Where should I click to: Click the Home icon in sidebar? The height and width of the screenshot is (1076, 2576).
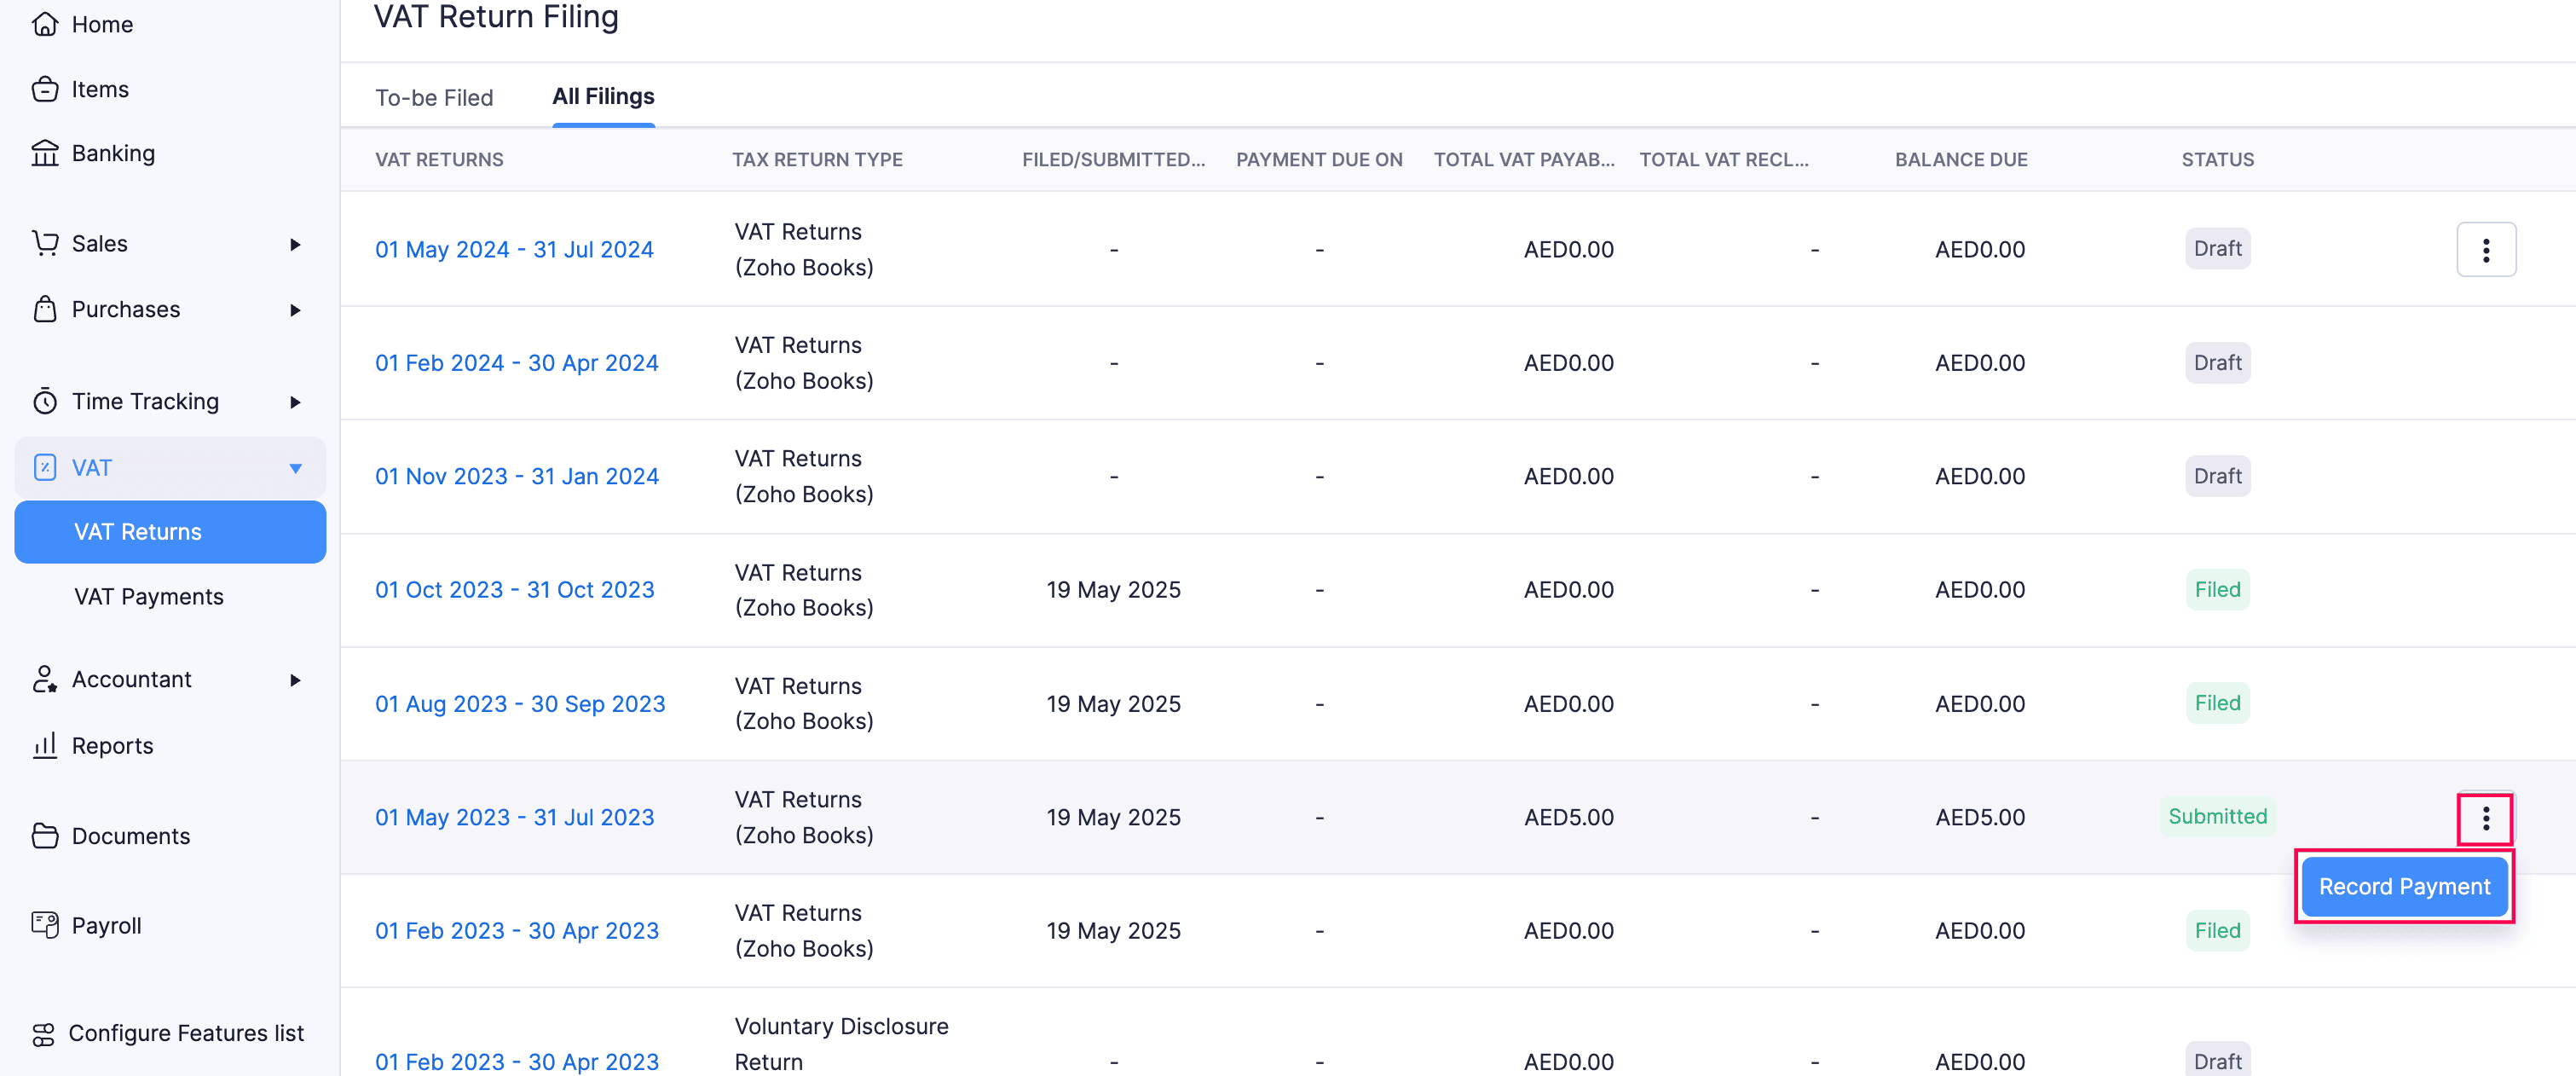46,23
